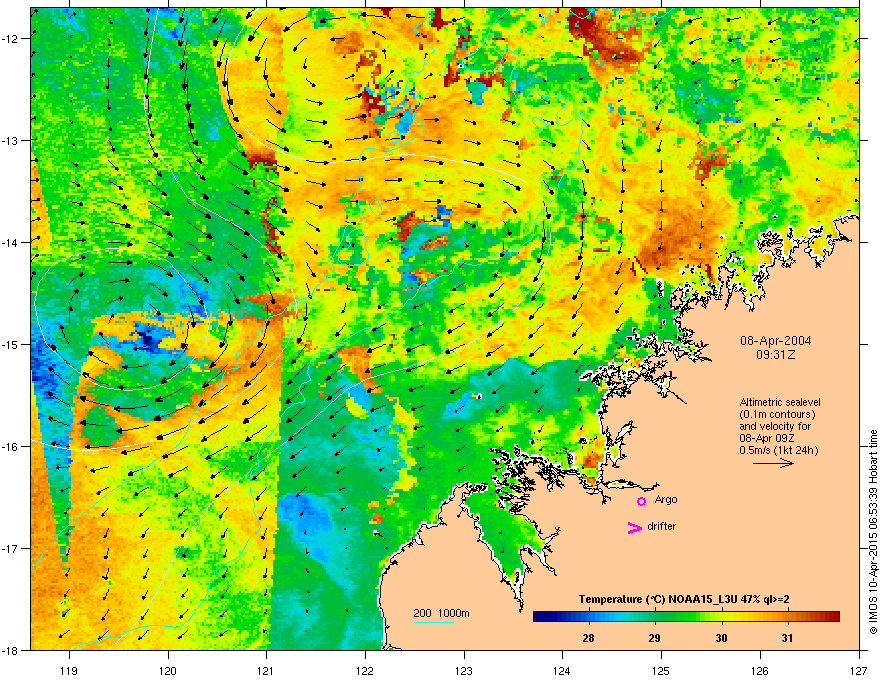Click the '200 1000m' bathymetry label
The image size is (880, 680).
[x=441, y=613]
